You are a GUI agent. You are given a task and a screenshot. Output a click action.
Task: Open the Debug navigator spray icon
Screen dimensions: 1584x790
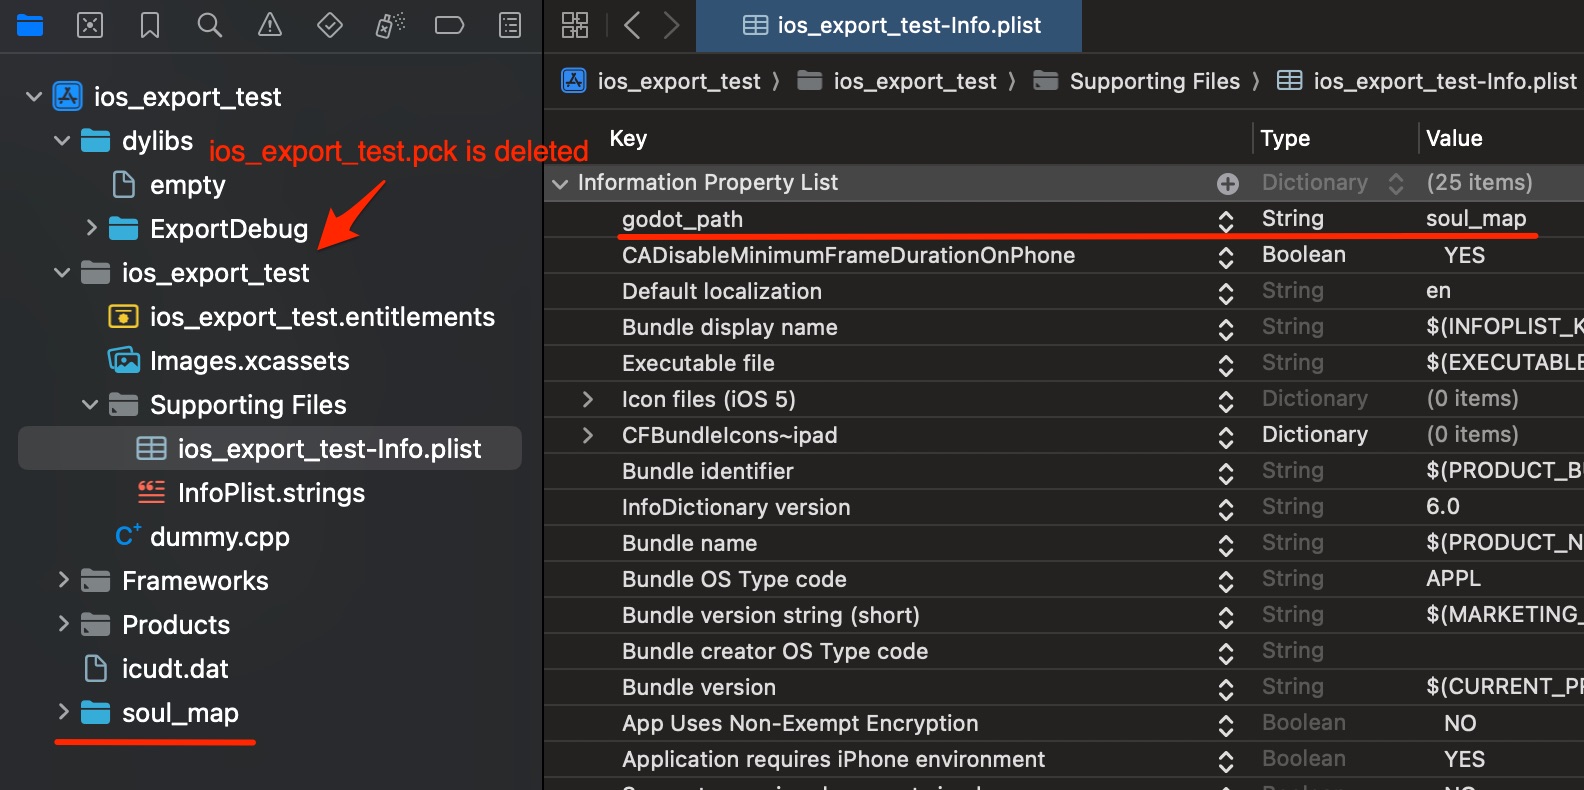point(390,25)
